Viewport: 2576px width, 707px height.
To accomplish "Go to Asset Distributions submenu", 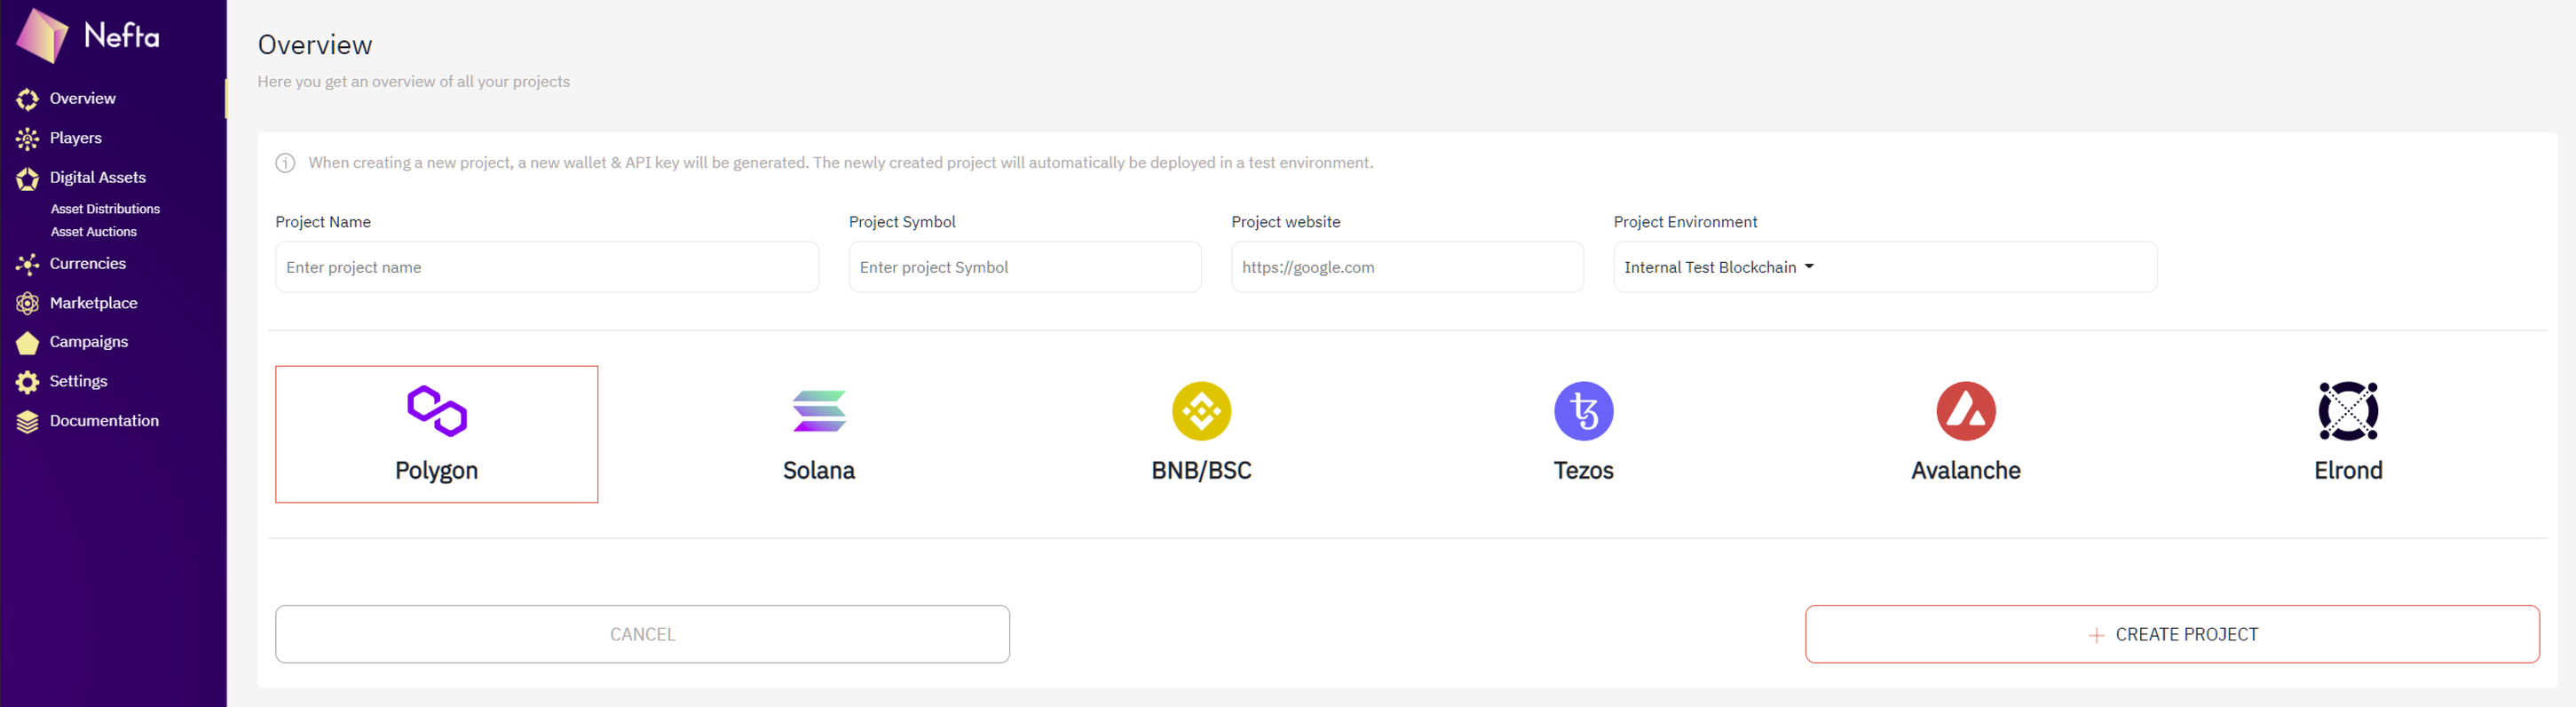I will tap(105, 209).
